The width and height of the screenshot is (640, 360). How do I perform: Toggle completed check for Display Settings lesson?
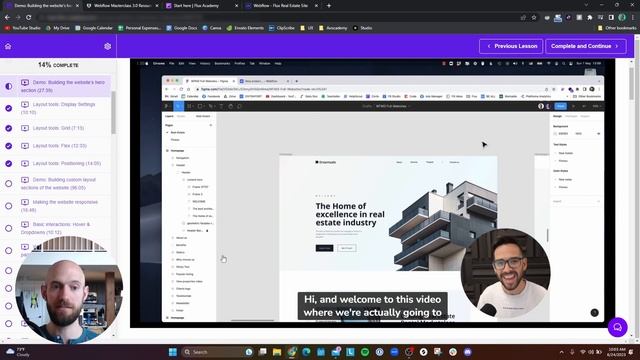pyautogui.click(x=9, y=108)
